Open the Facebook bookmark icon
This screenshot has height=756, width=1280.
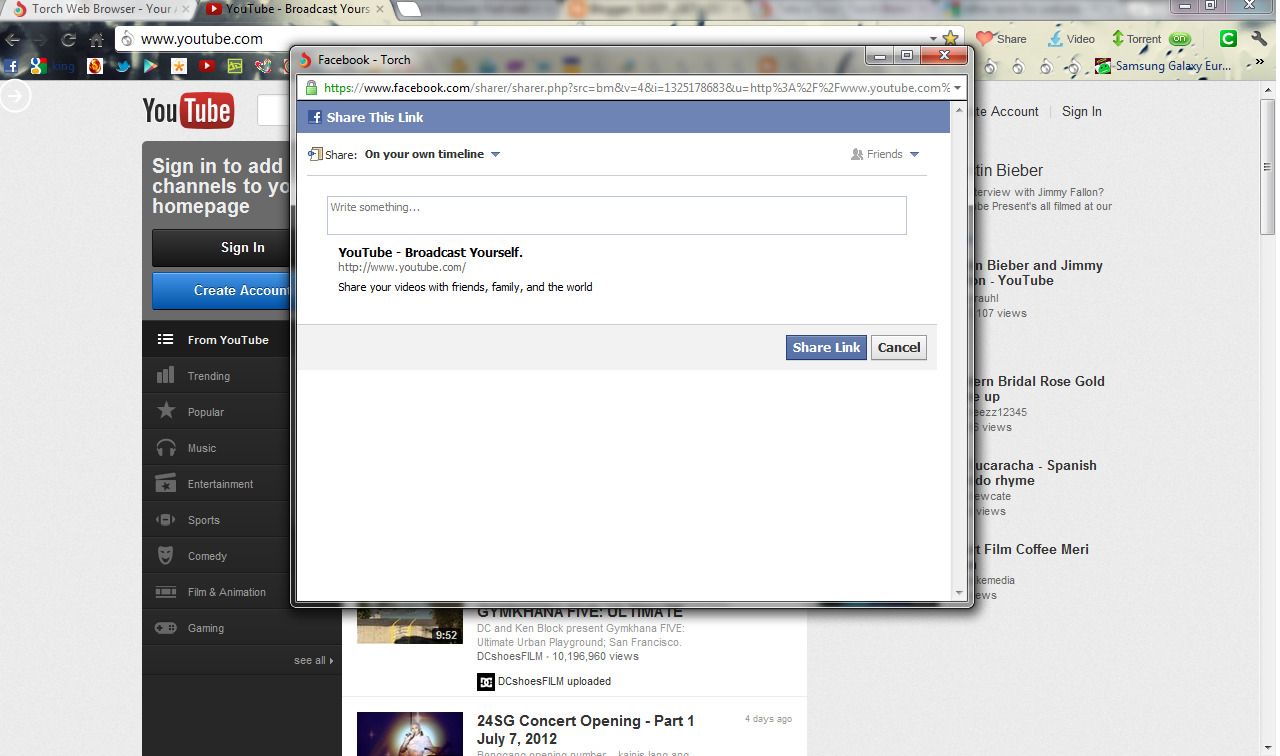[11, 66]
